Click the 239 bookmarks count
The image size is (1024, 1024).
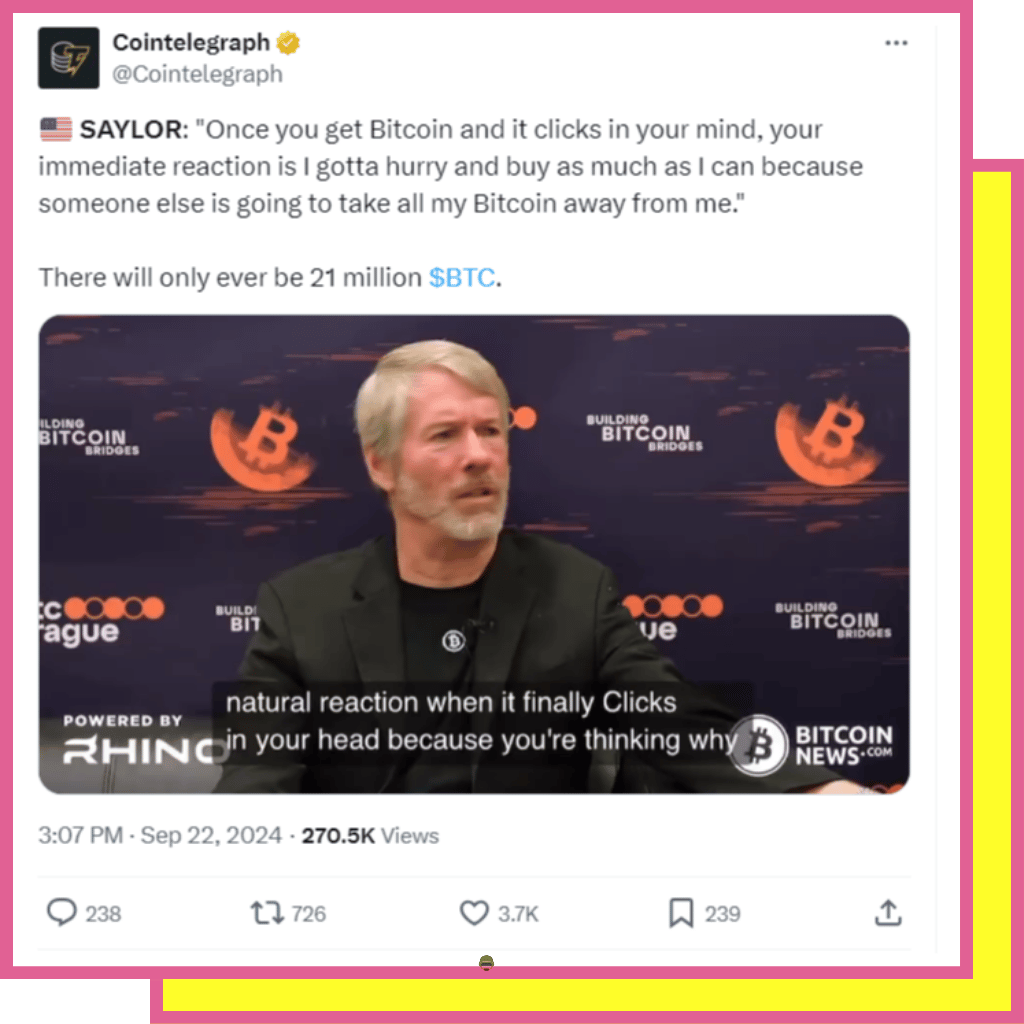[x=722, y=914]
